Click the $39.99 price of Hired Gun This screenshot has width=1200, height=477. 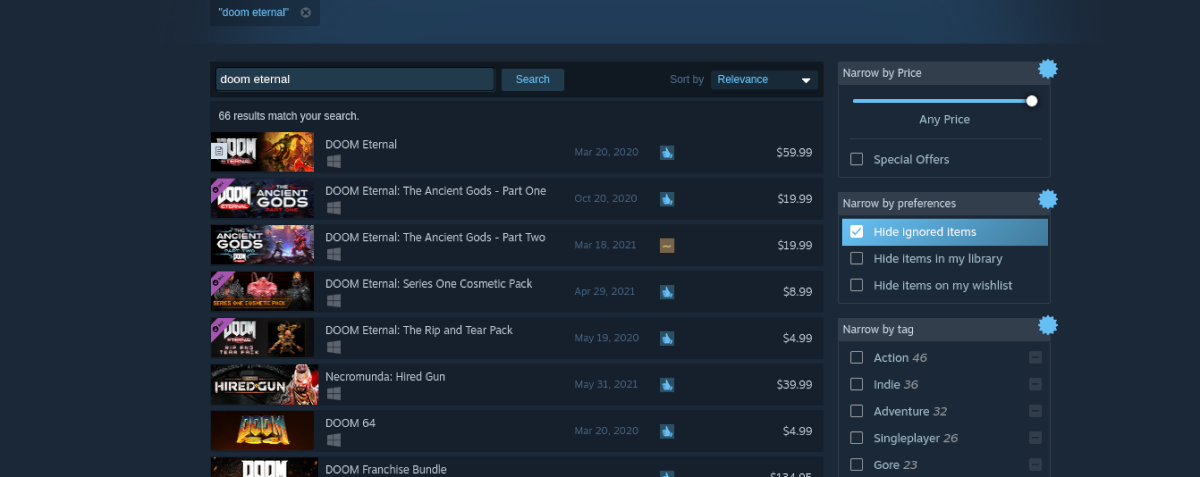pyautogui.click(x=794, y=385)
